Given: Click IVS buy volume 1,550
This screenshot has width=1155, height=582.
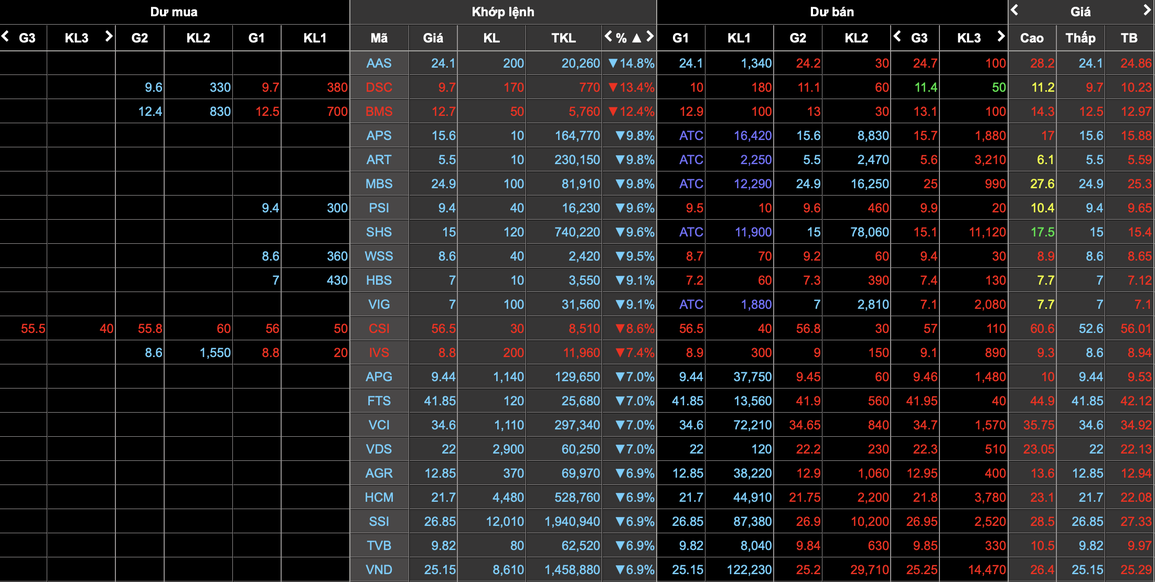Looking at the screenshot, I should click(215, 353).
